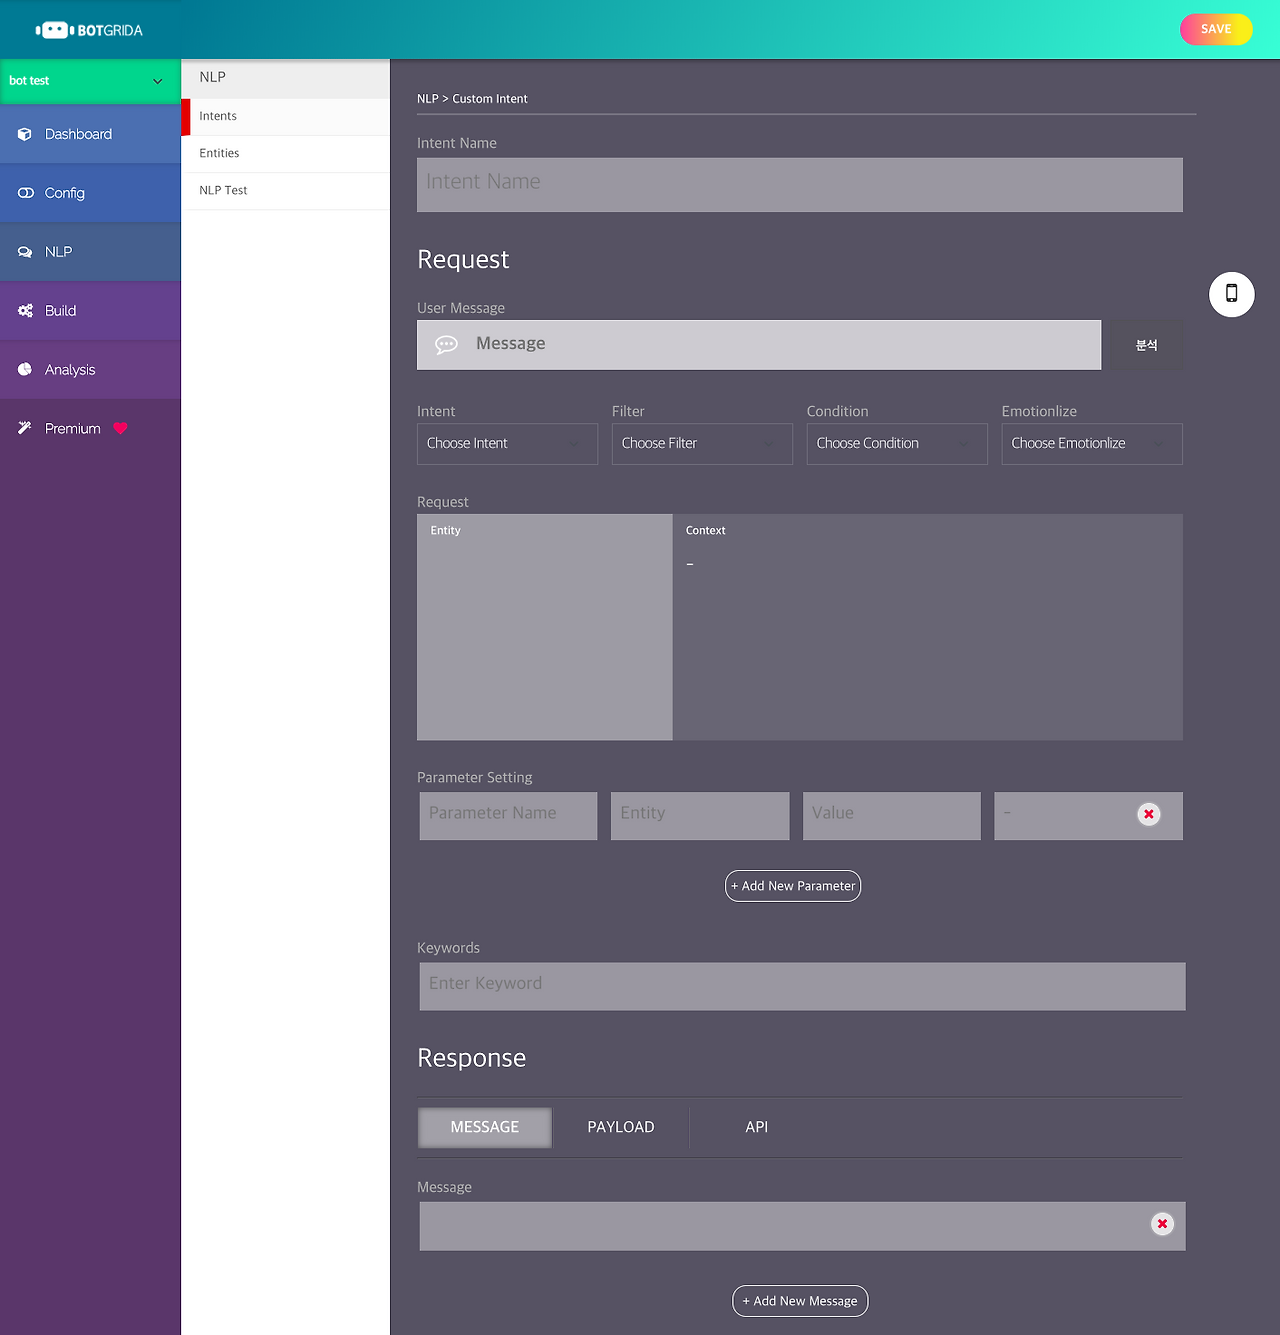This screenshot has height=1335, width=1280.
Task: Expand the bot test selector chevron
Action: [157, 81]
